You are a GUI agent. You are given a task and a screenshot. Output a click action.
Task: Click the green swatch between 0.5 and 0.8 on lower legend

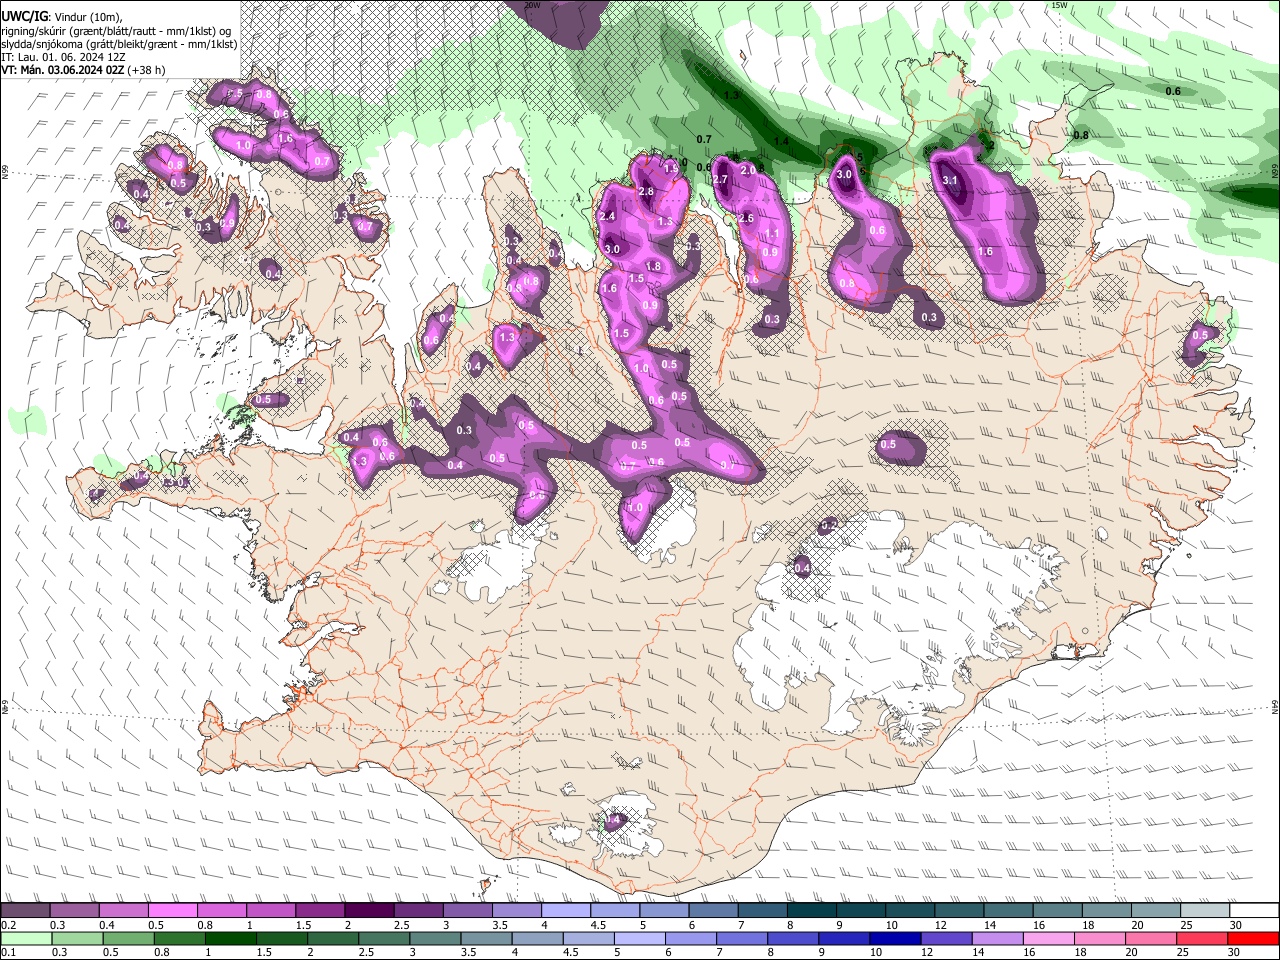[128, 939]
